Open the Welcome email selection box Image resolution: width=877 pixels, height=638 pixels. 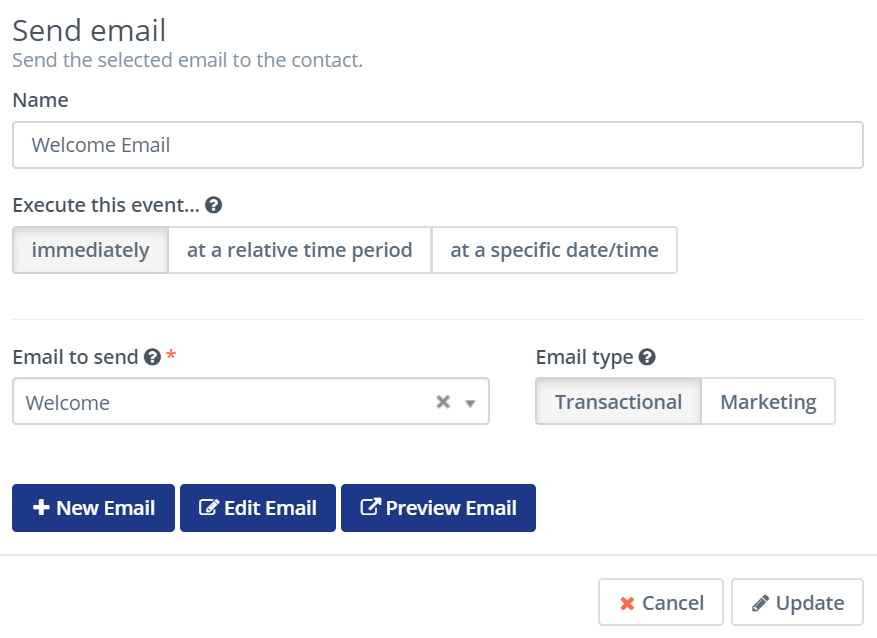pyautogui.click(x=220, y=402)
